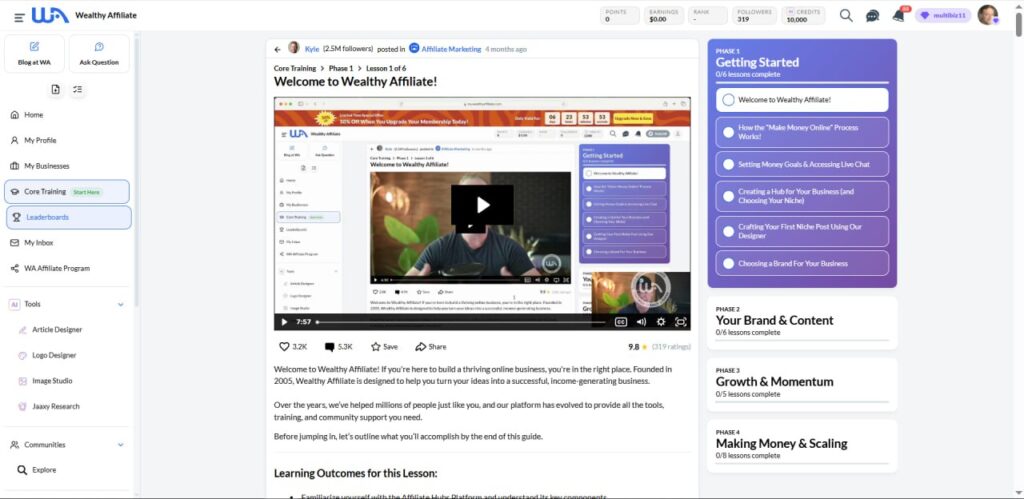Image resolution: width=1024 pixels, height=499 pixels.
Task: Click the Points counter box
Action: tap(620, 16)
